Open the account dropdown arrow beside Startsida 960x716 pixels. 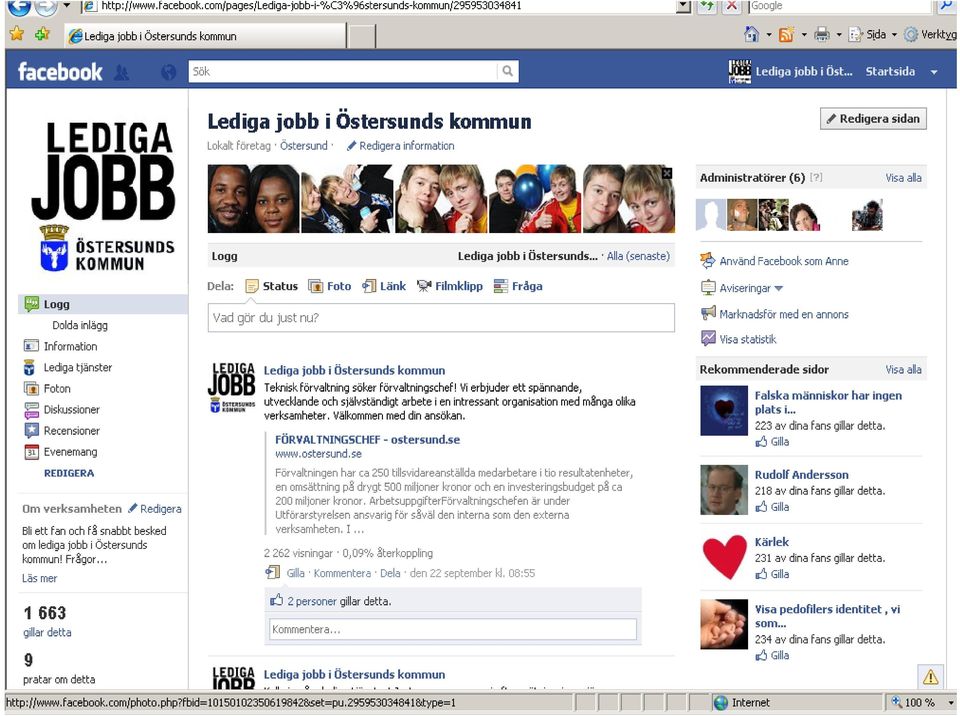(x=934, y=72)
